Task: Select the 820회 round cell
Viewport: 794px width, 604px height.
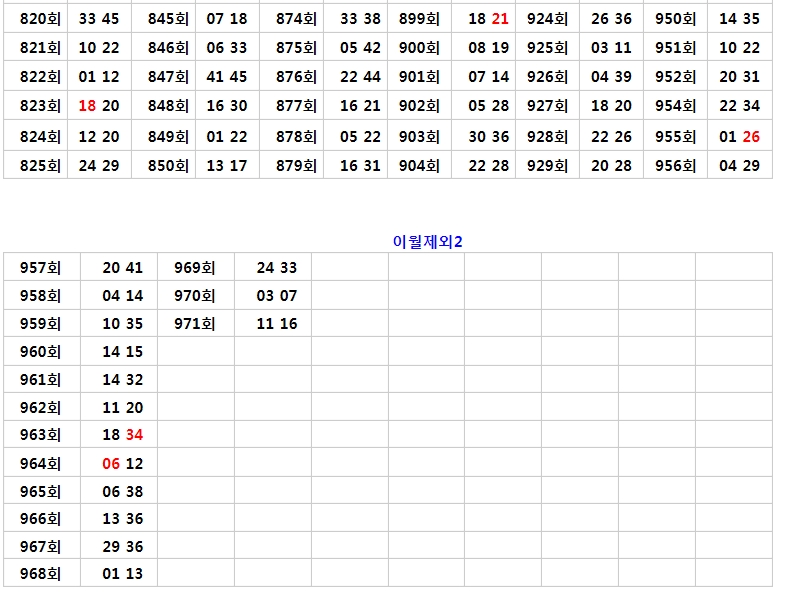Action: point(40,18)
